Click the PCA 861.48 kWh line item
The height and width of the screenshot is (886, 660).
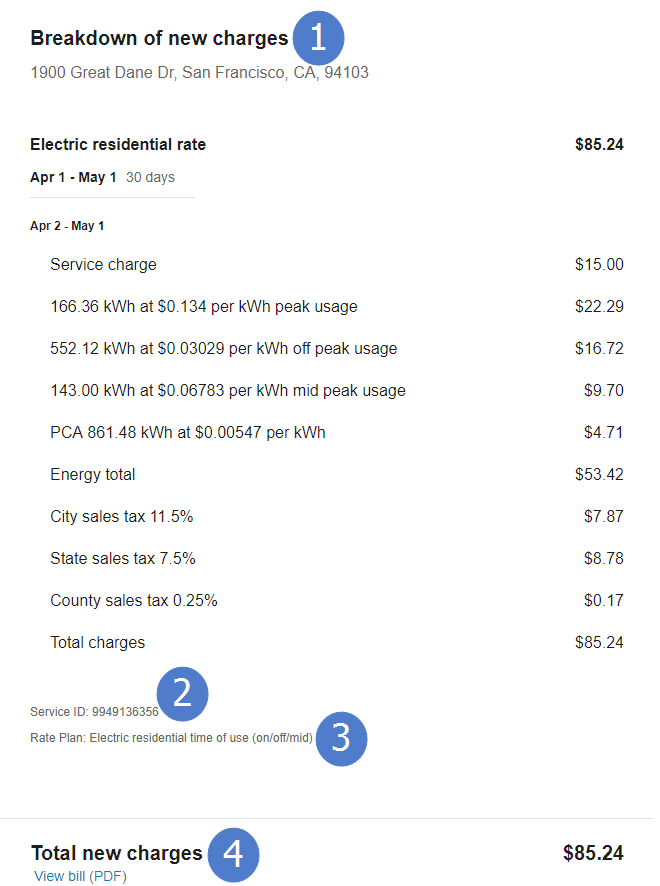tap(187, 433)
